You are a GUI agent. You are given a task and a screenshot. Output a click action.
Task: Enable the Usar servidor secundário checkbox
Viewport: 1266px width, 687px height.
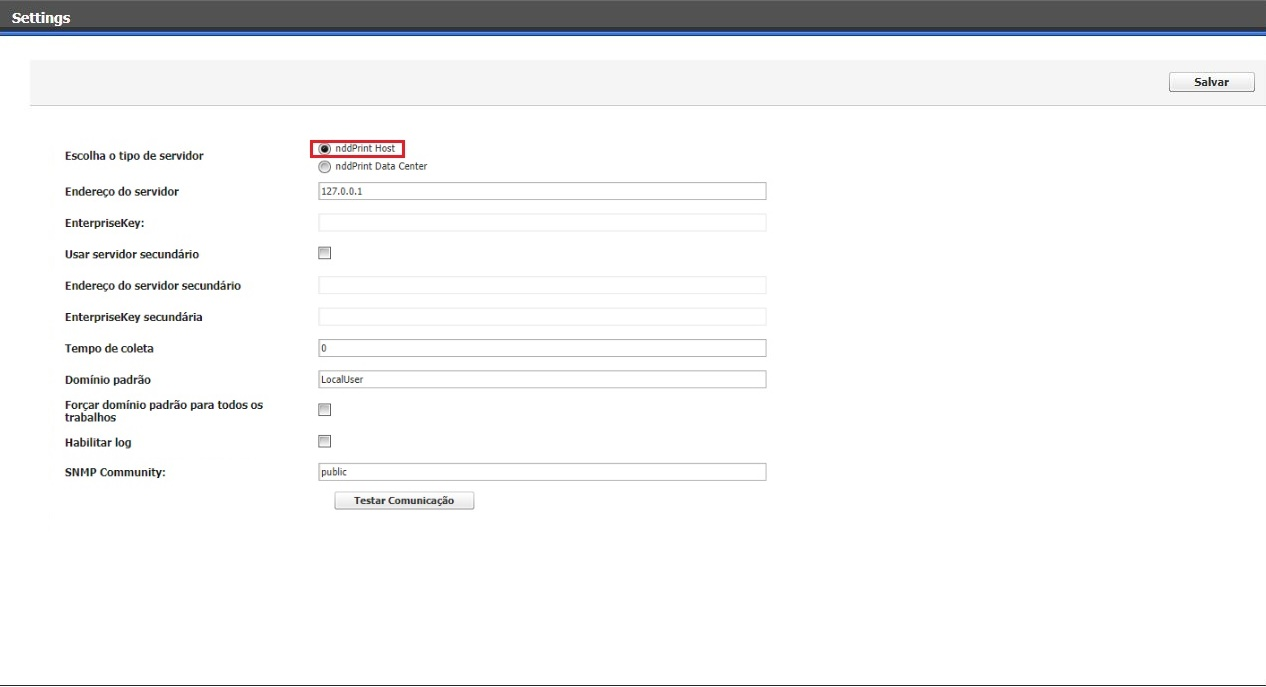[324, 254]
